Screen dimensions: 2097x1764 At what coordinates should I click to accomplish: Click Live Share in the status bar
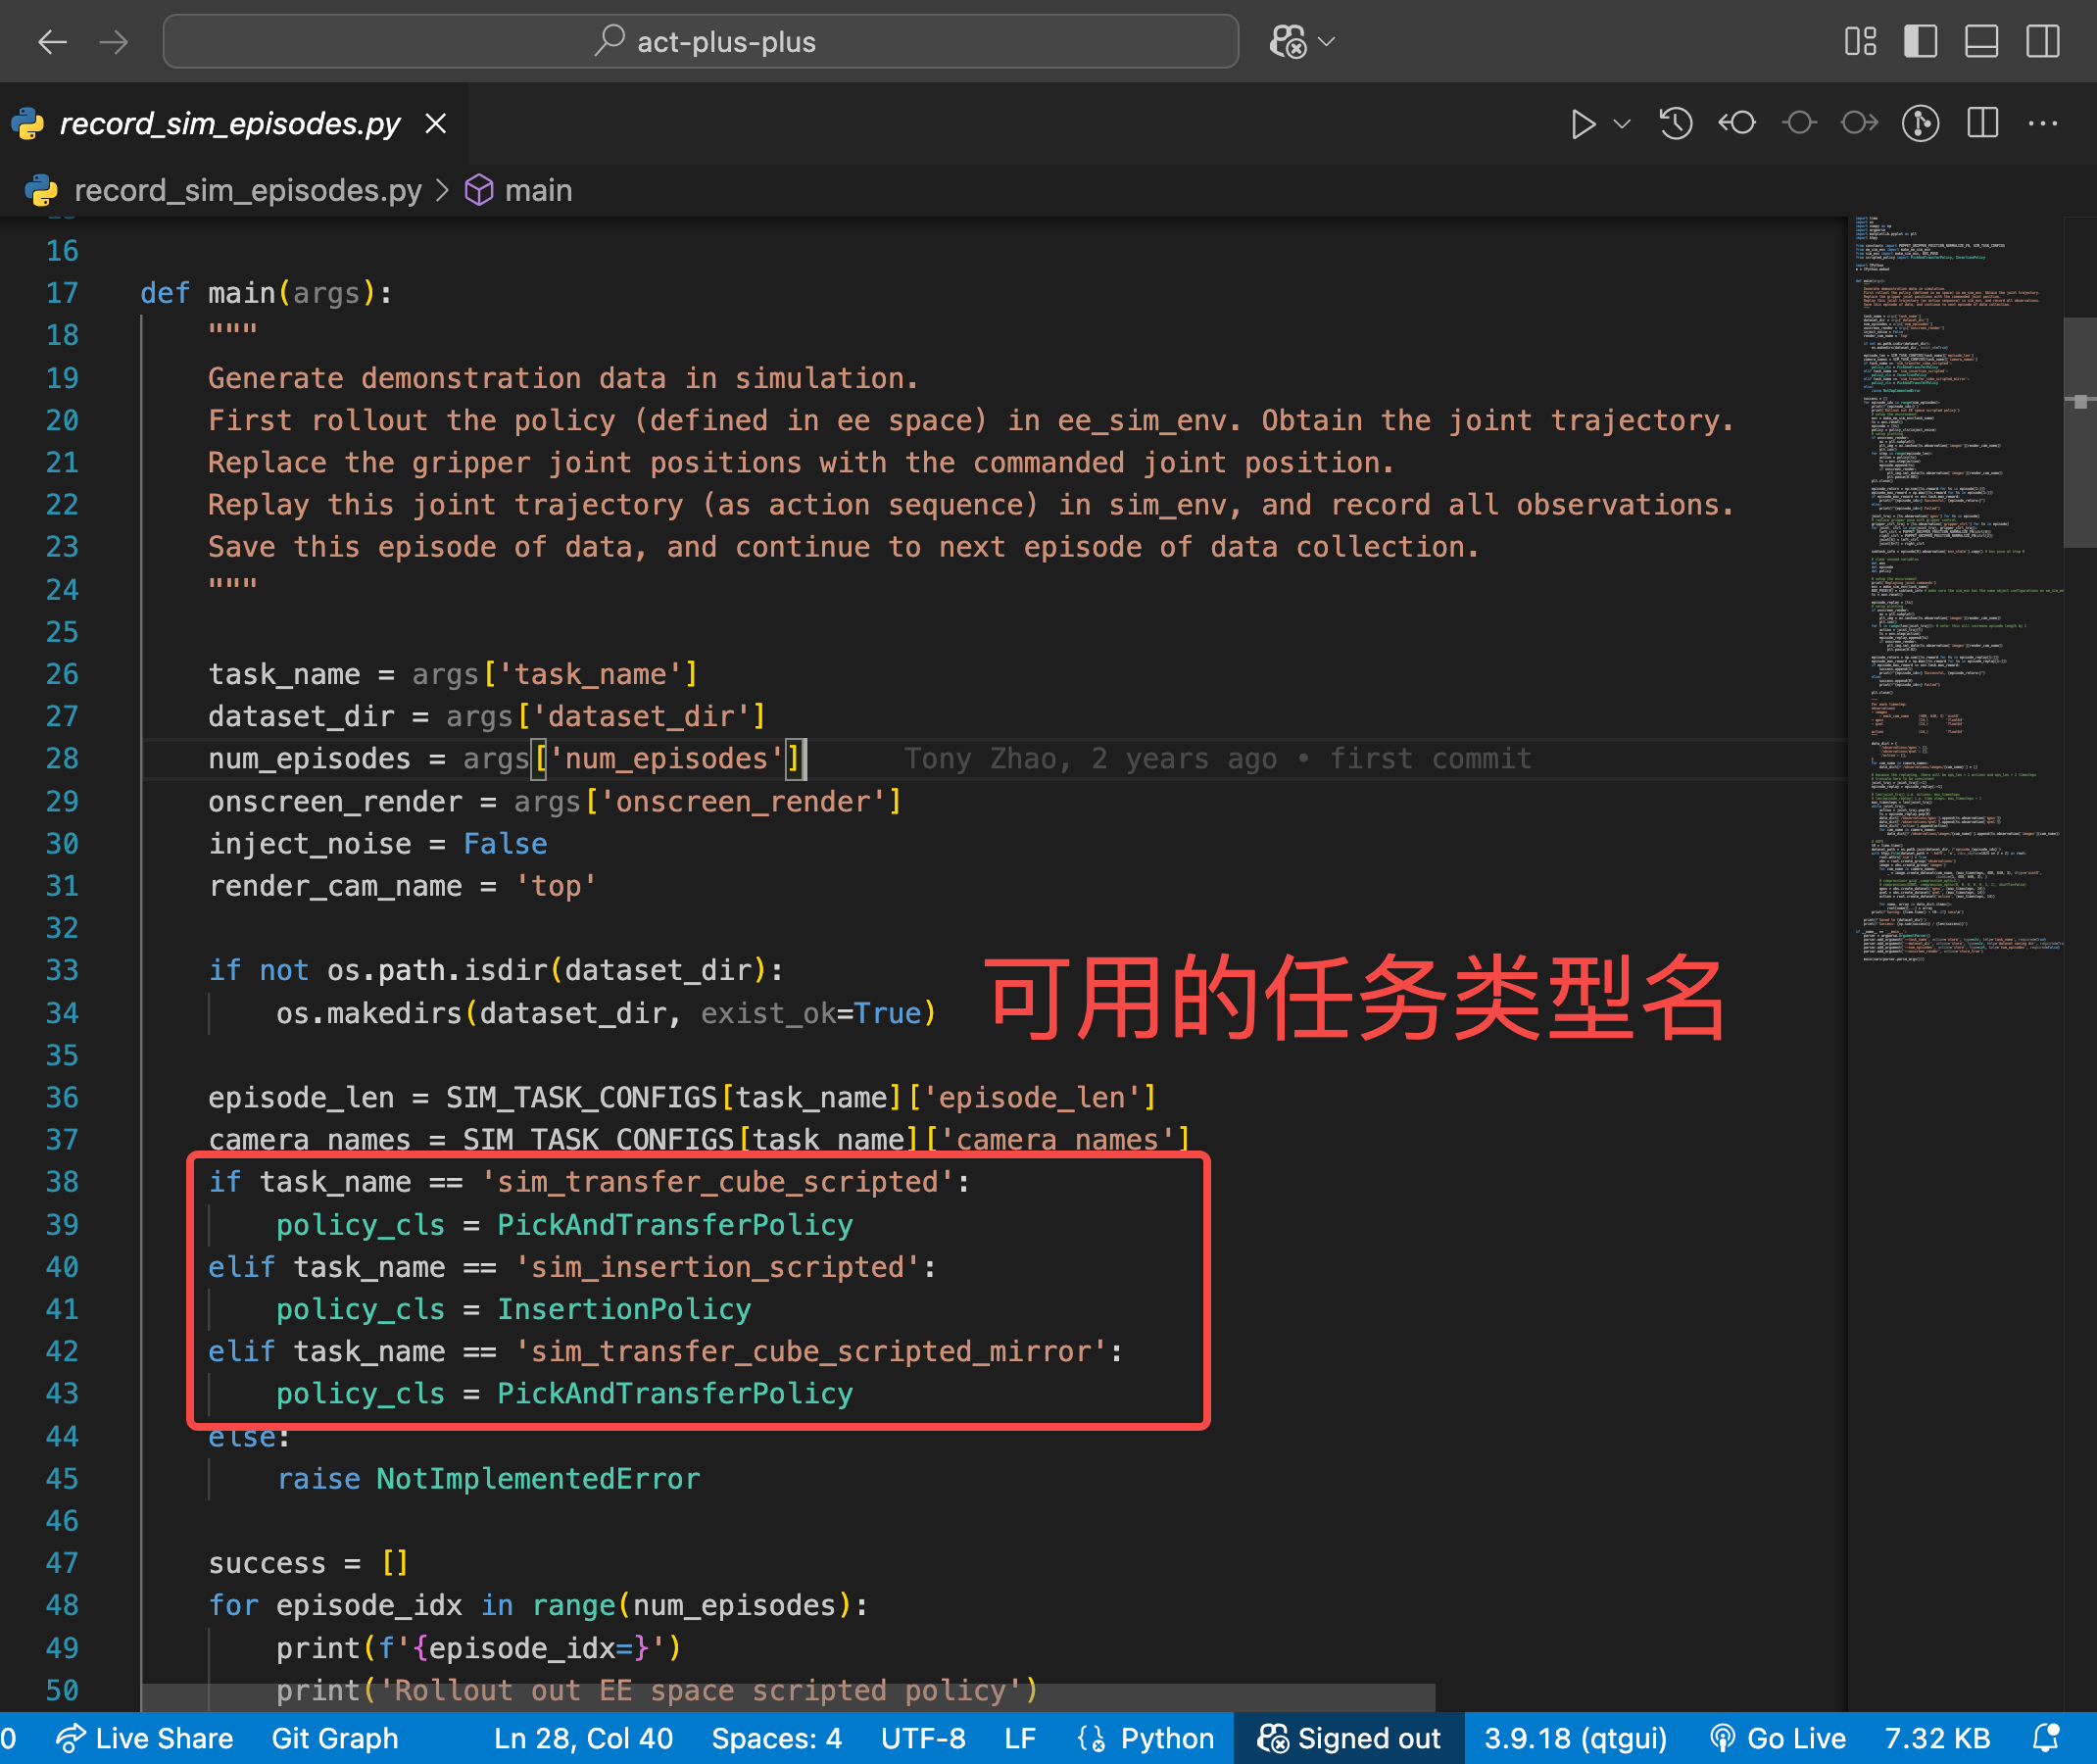tap(145, 1738)
